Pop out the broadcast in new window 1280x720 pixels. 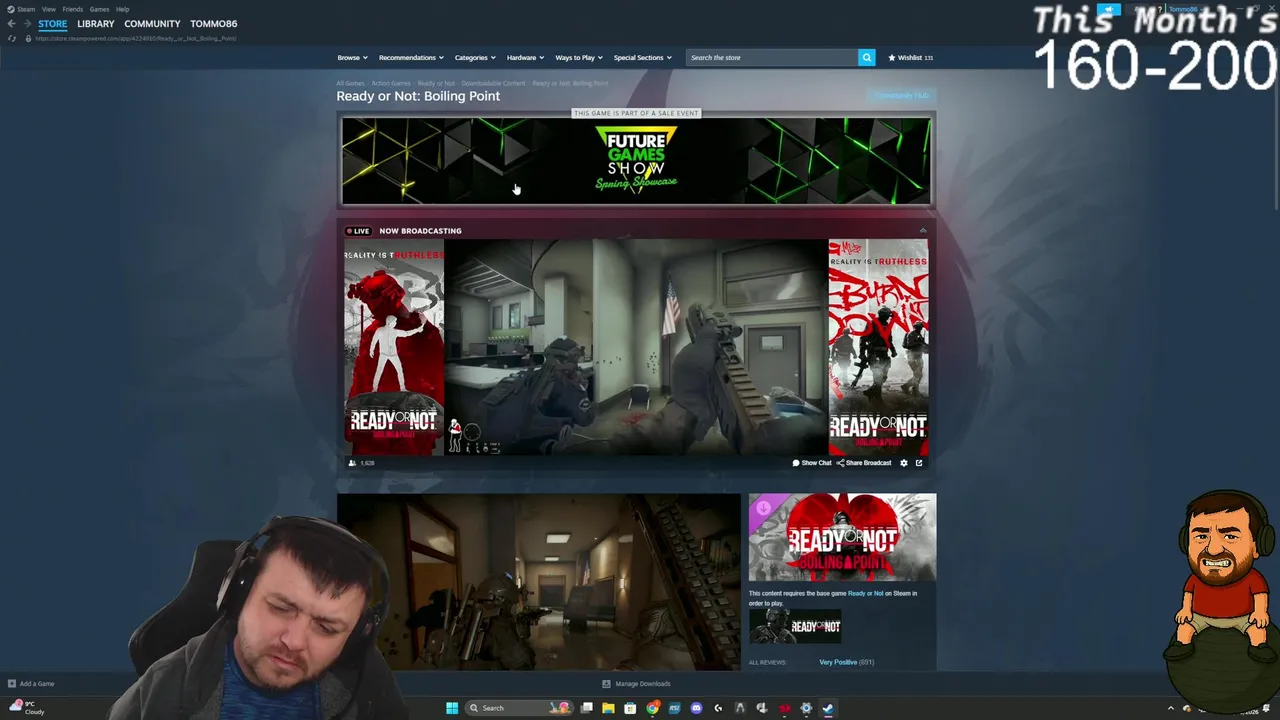(919, 463)
